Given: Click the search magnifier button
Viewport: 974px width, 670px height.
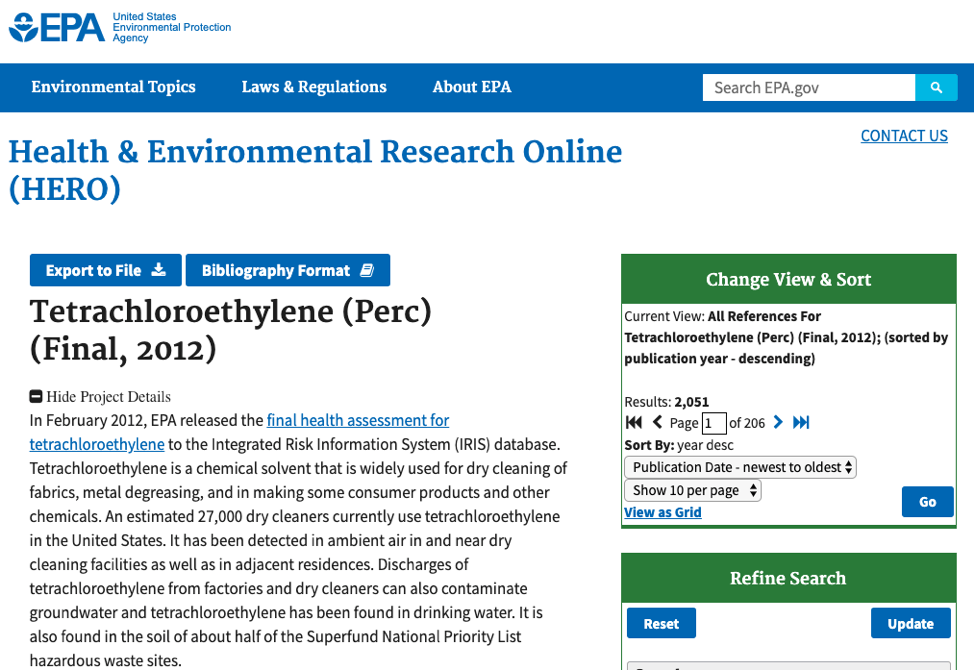Looking at the screenshot, I should pyautogui.click(x=936, y=88).
